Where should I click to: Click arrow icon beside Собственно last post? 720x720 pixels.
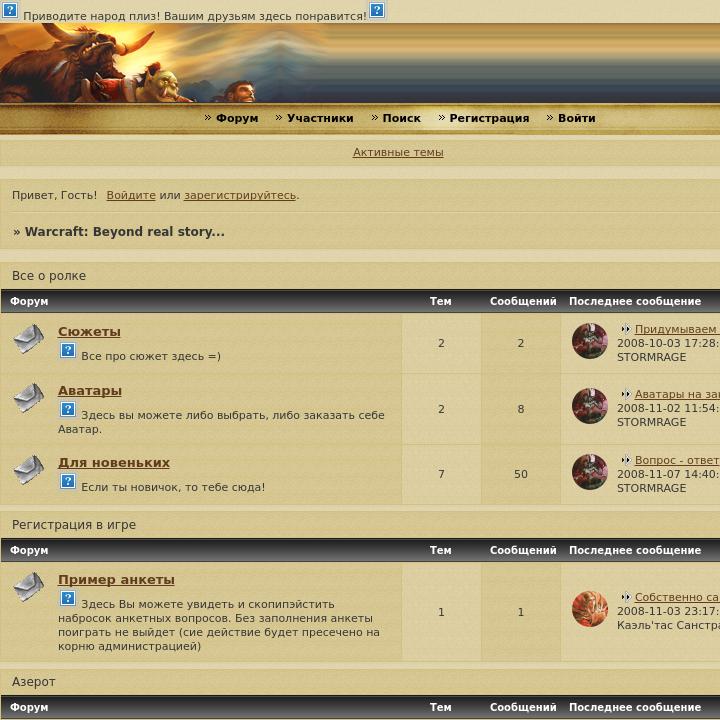click(625, 597)
